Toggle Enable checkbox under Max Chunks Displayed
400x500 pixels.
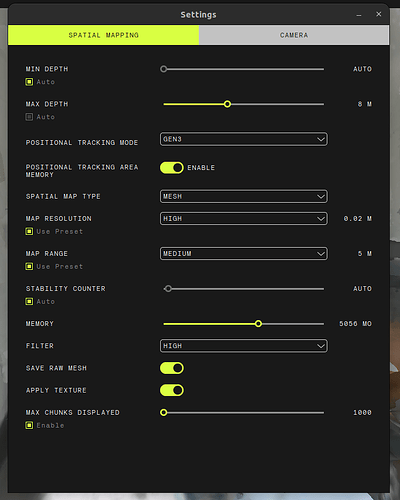click(x=29, y=425)
